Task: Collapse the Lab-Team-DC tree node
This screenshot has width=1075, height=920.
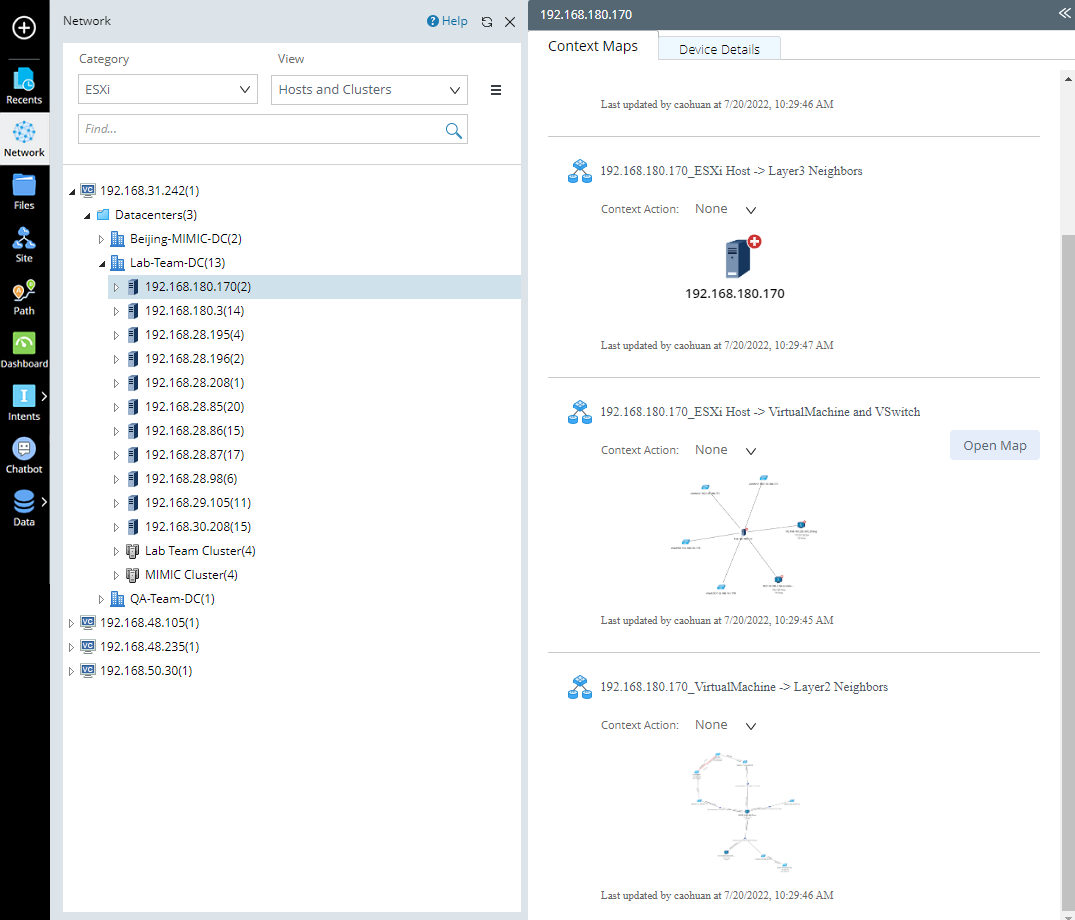Action: coord(101,263)
